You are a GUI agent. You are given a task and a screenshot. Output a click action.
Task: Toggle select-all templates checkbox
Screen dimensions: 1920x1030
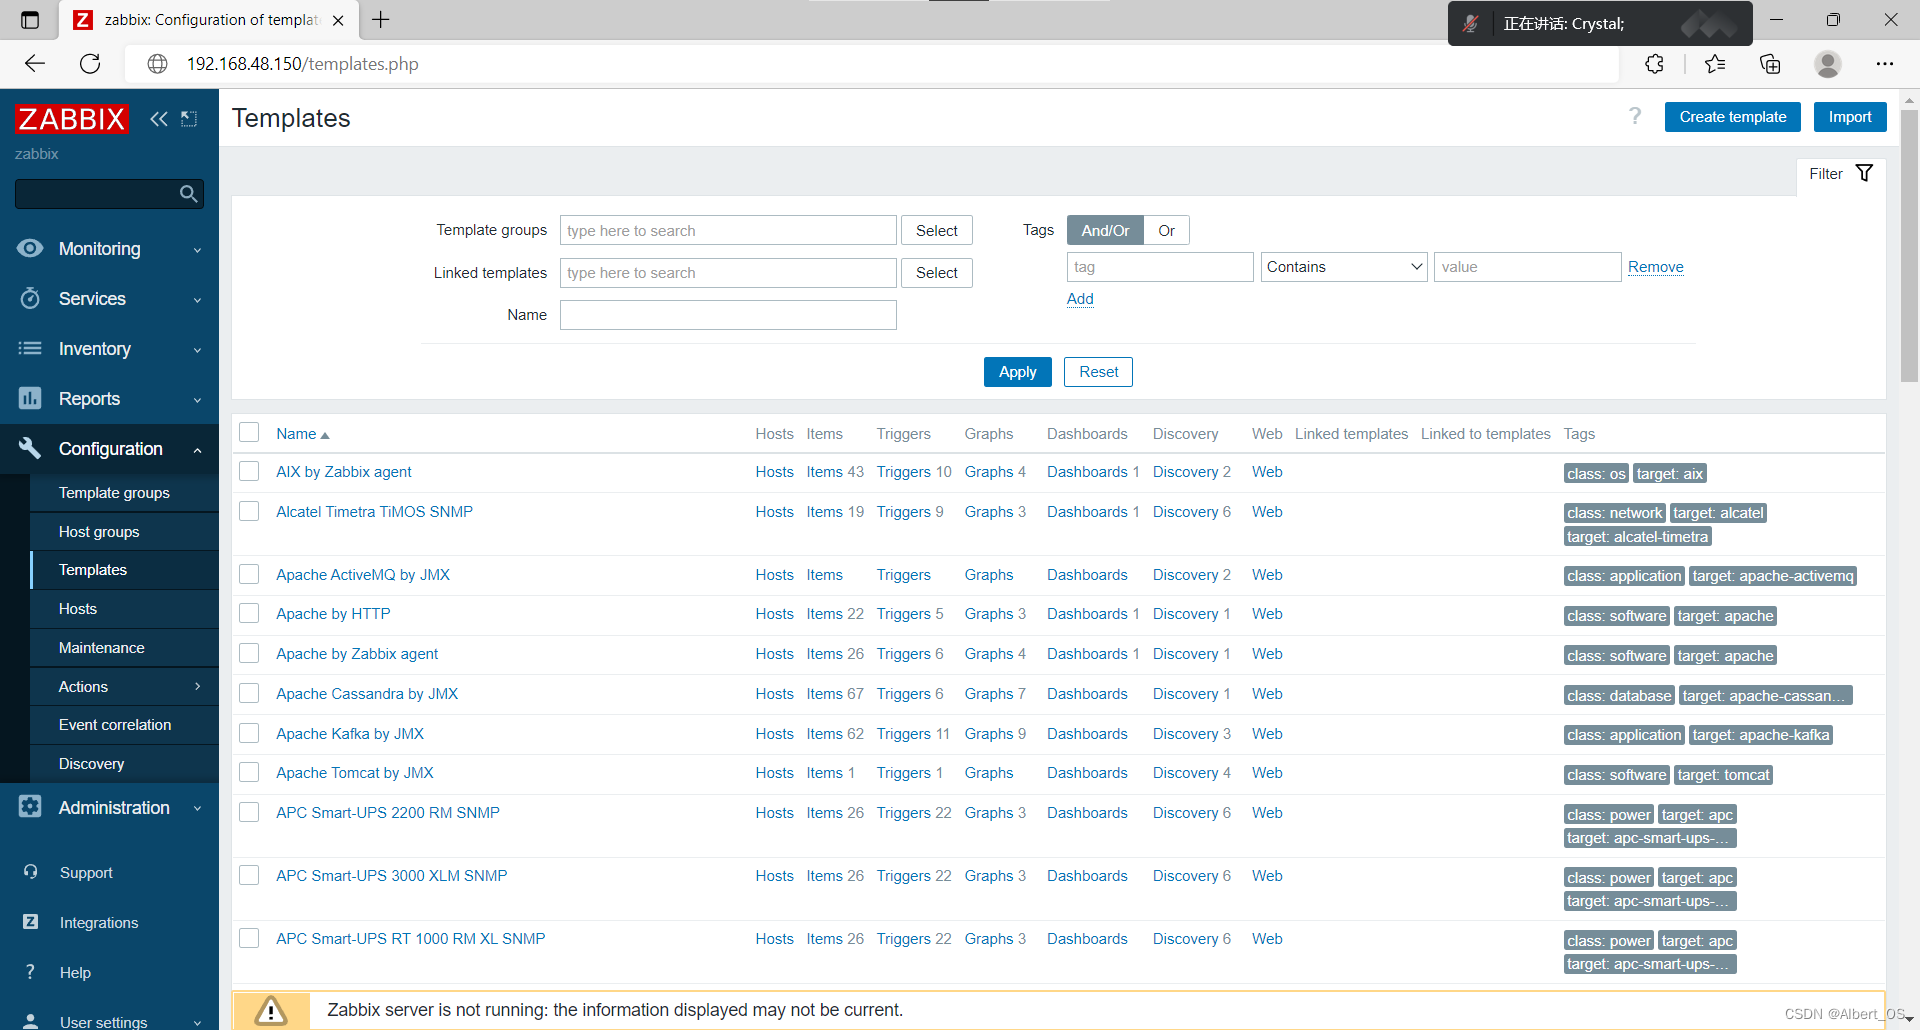[x=249, y=432]
